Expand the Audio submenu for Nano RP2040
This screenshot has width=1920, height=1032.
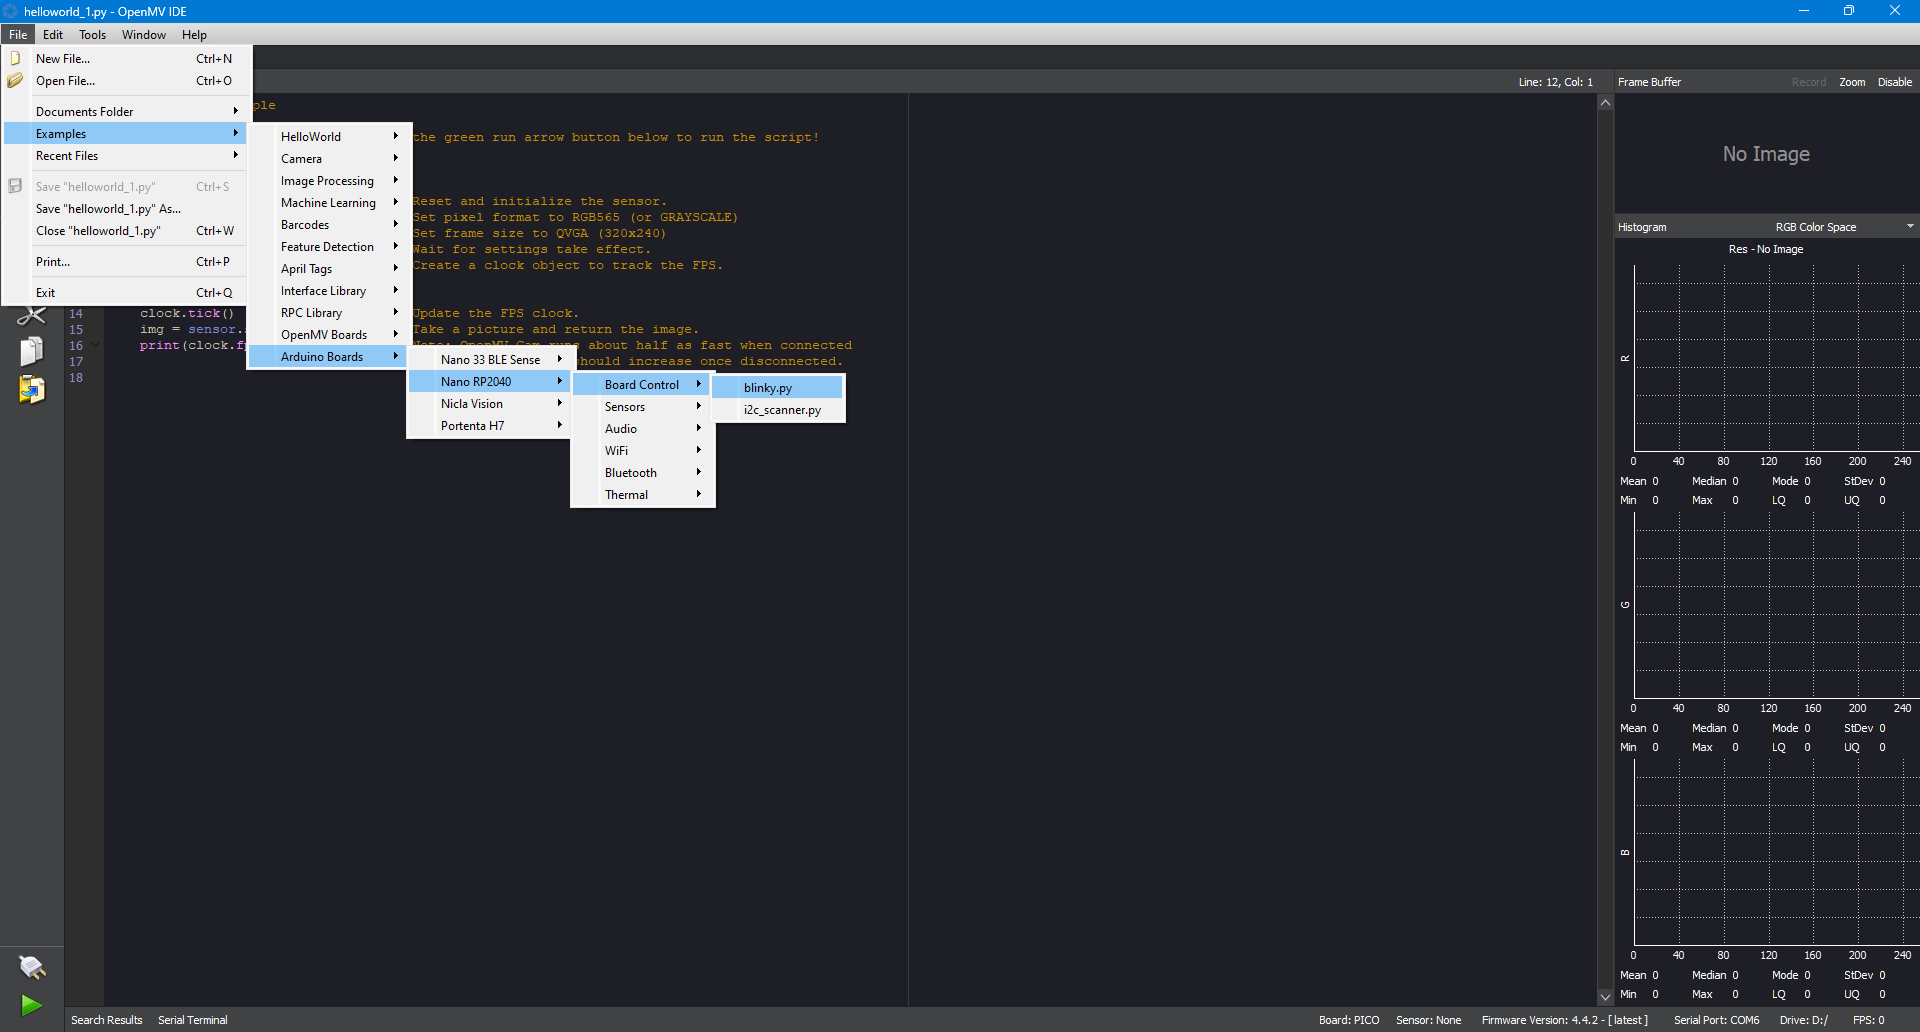pos(642,429)
